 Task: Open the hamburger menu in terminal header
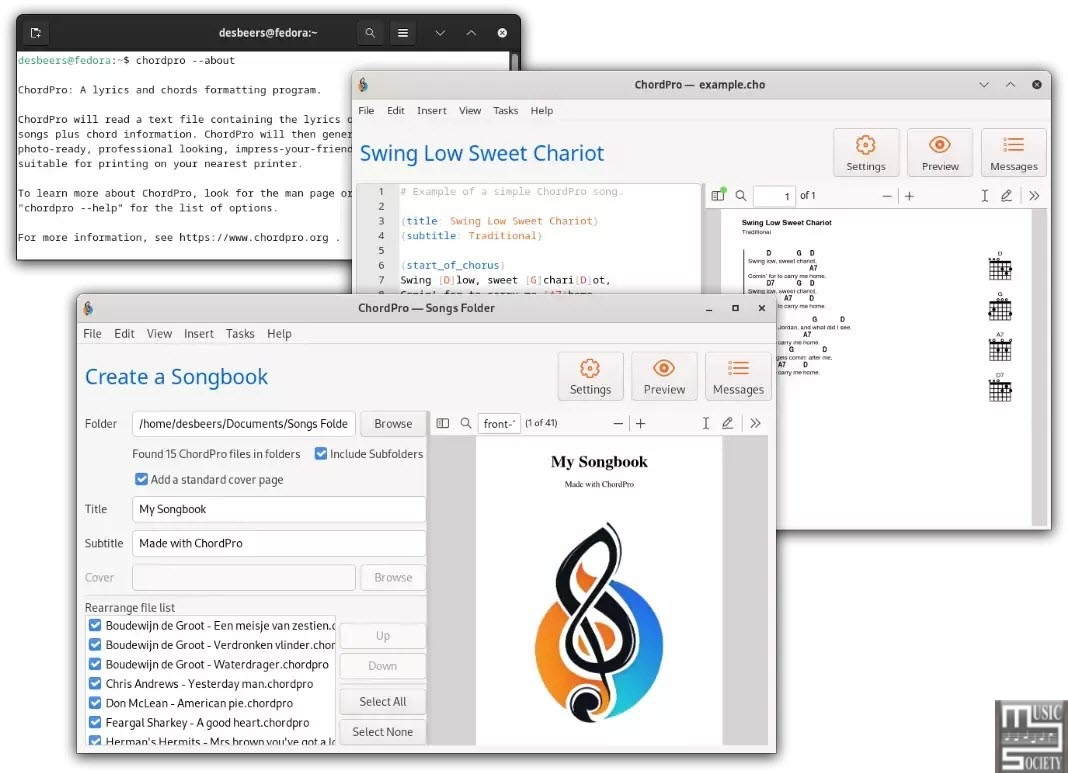403,33
